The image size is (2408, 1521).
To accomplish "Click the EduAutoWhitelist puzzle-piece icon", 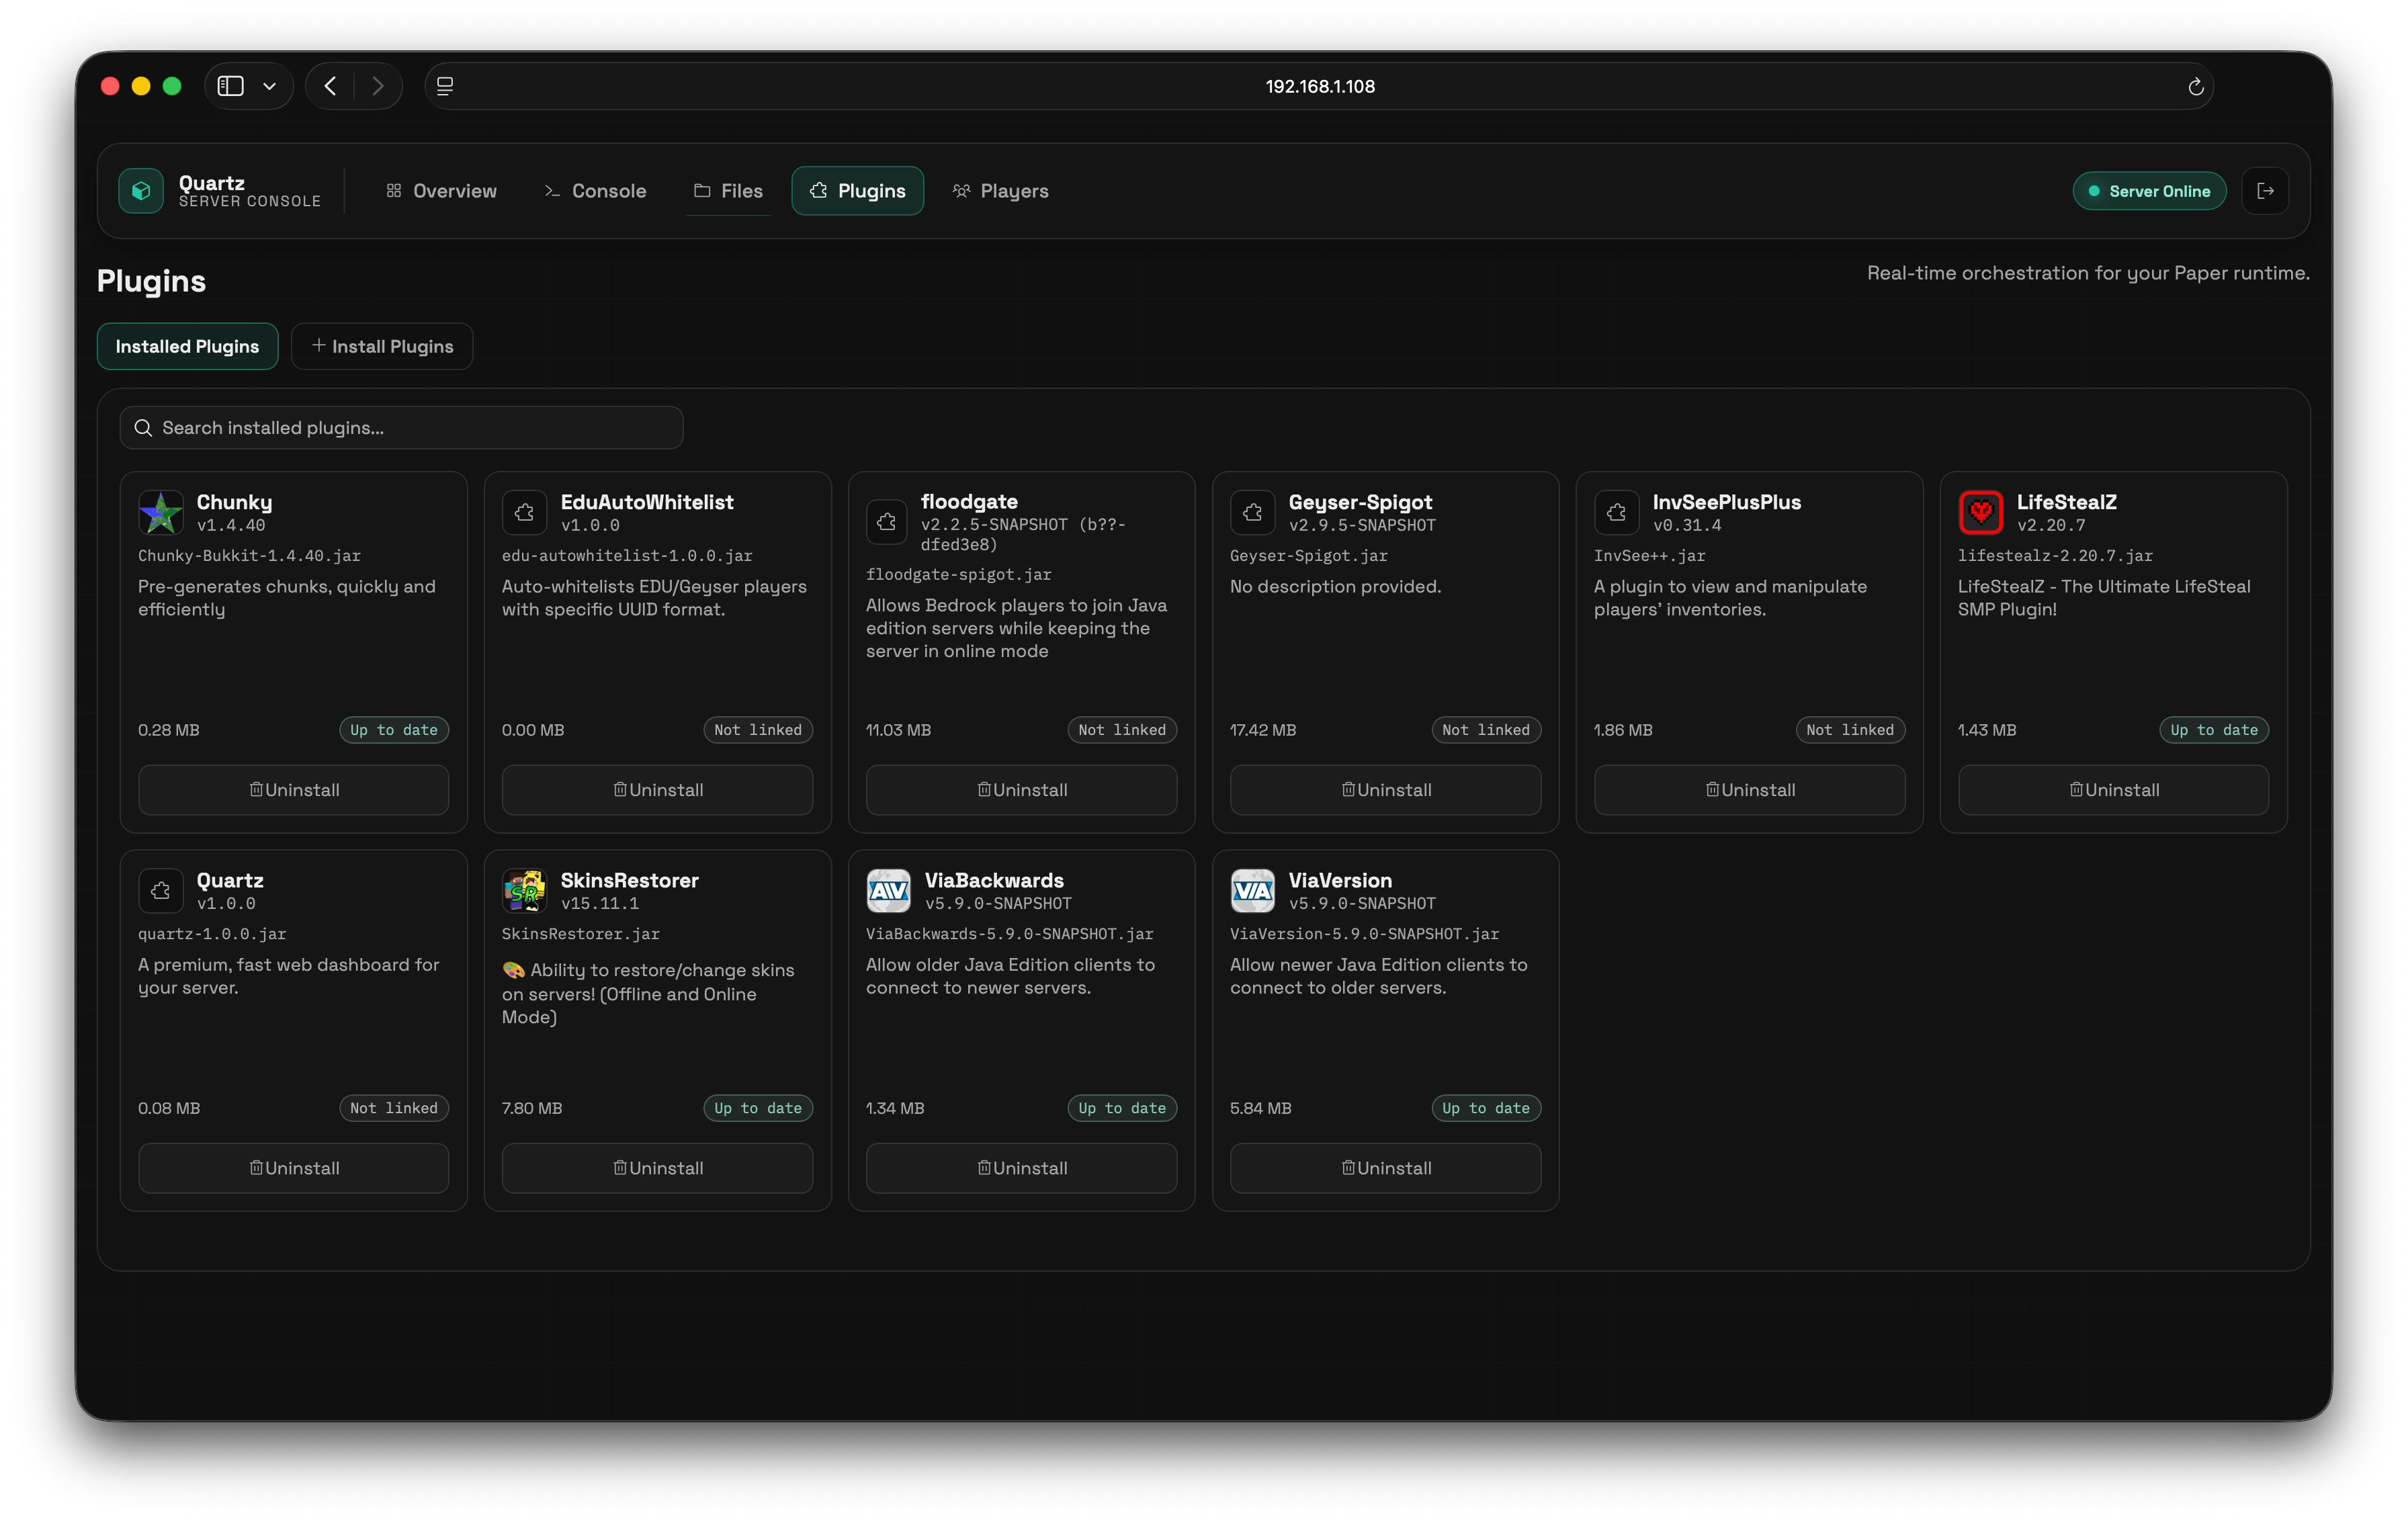I will point(524,512).
